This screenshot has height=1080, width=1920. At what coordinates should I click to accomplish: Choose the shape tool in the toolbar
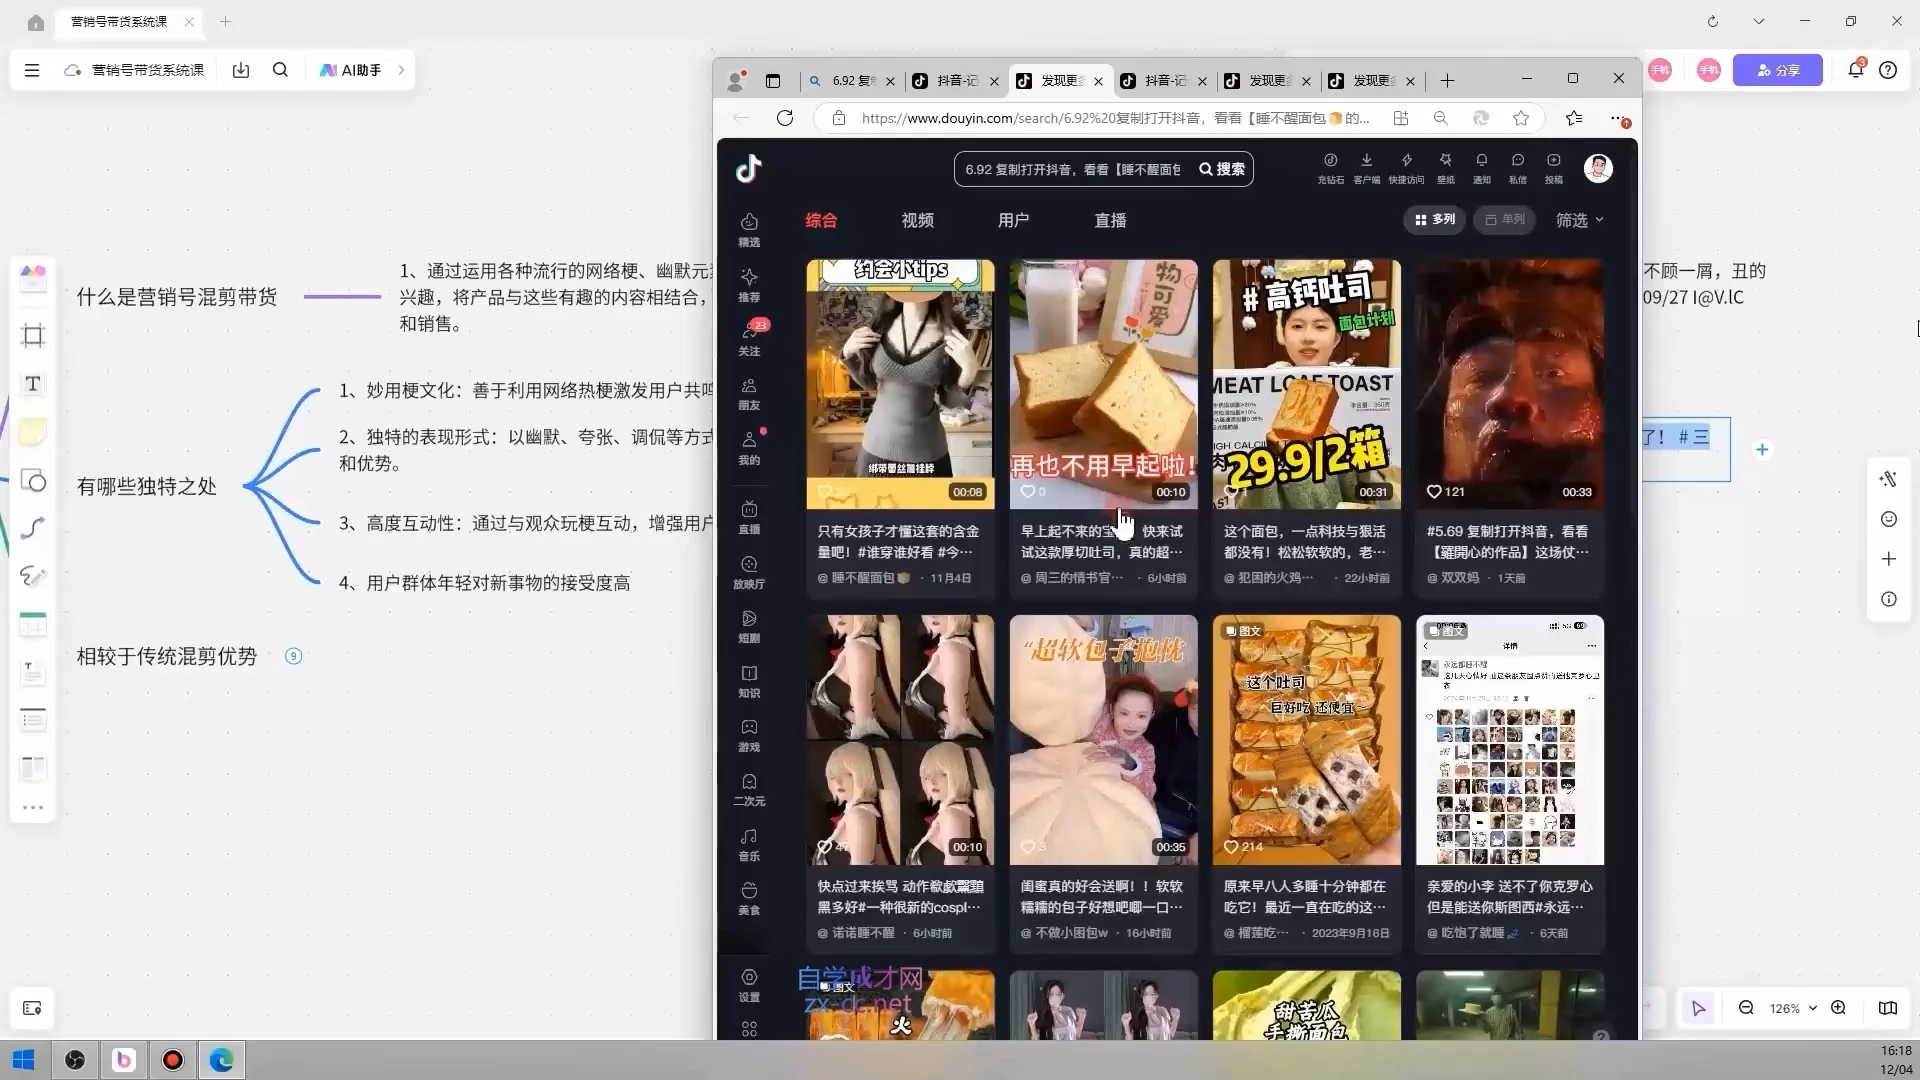point(33,481)
